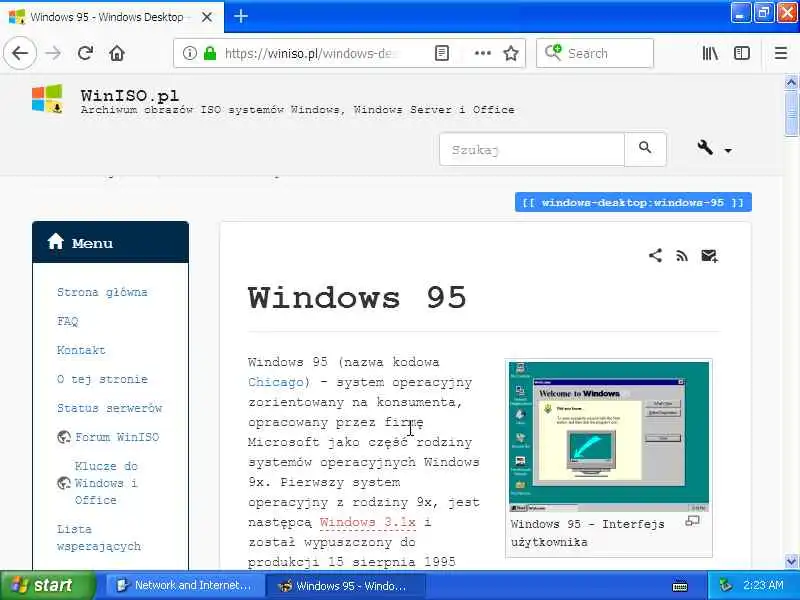Click the windows-desktop:windows-95 page ID badge
800x600 pixels.
pyautogui.click(x=633, y=202)
